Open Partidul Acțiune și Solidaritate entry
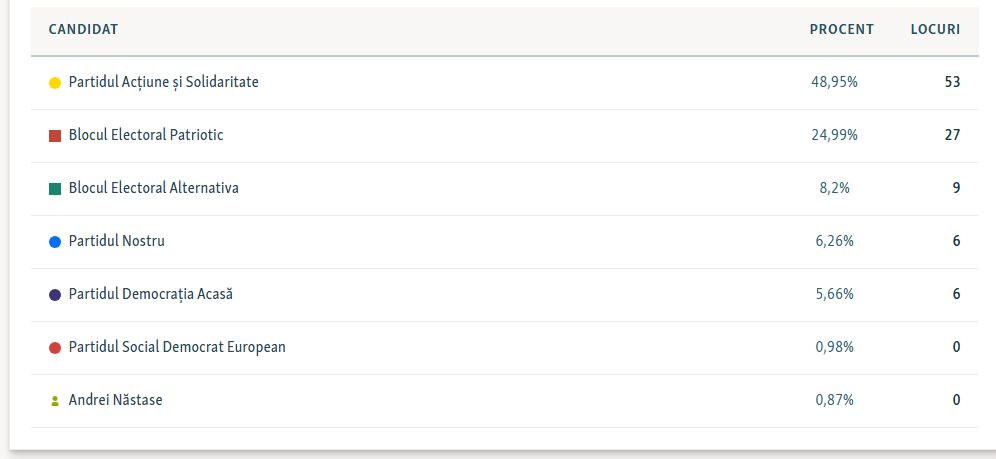This screenshot has width=996, height=459. coord(163,82)
